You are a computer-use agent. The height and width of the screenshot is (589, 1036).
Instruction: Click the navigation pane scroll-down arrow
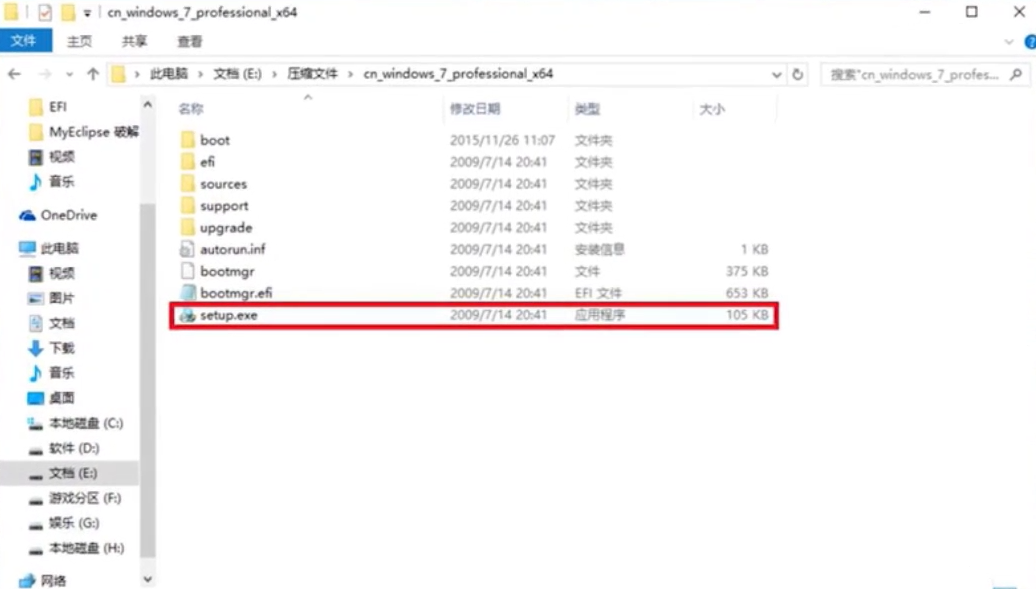coord(148,580)
